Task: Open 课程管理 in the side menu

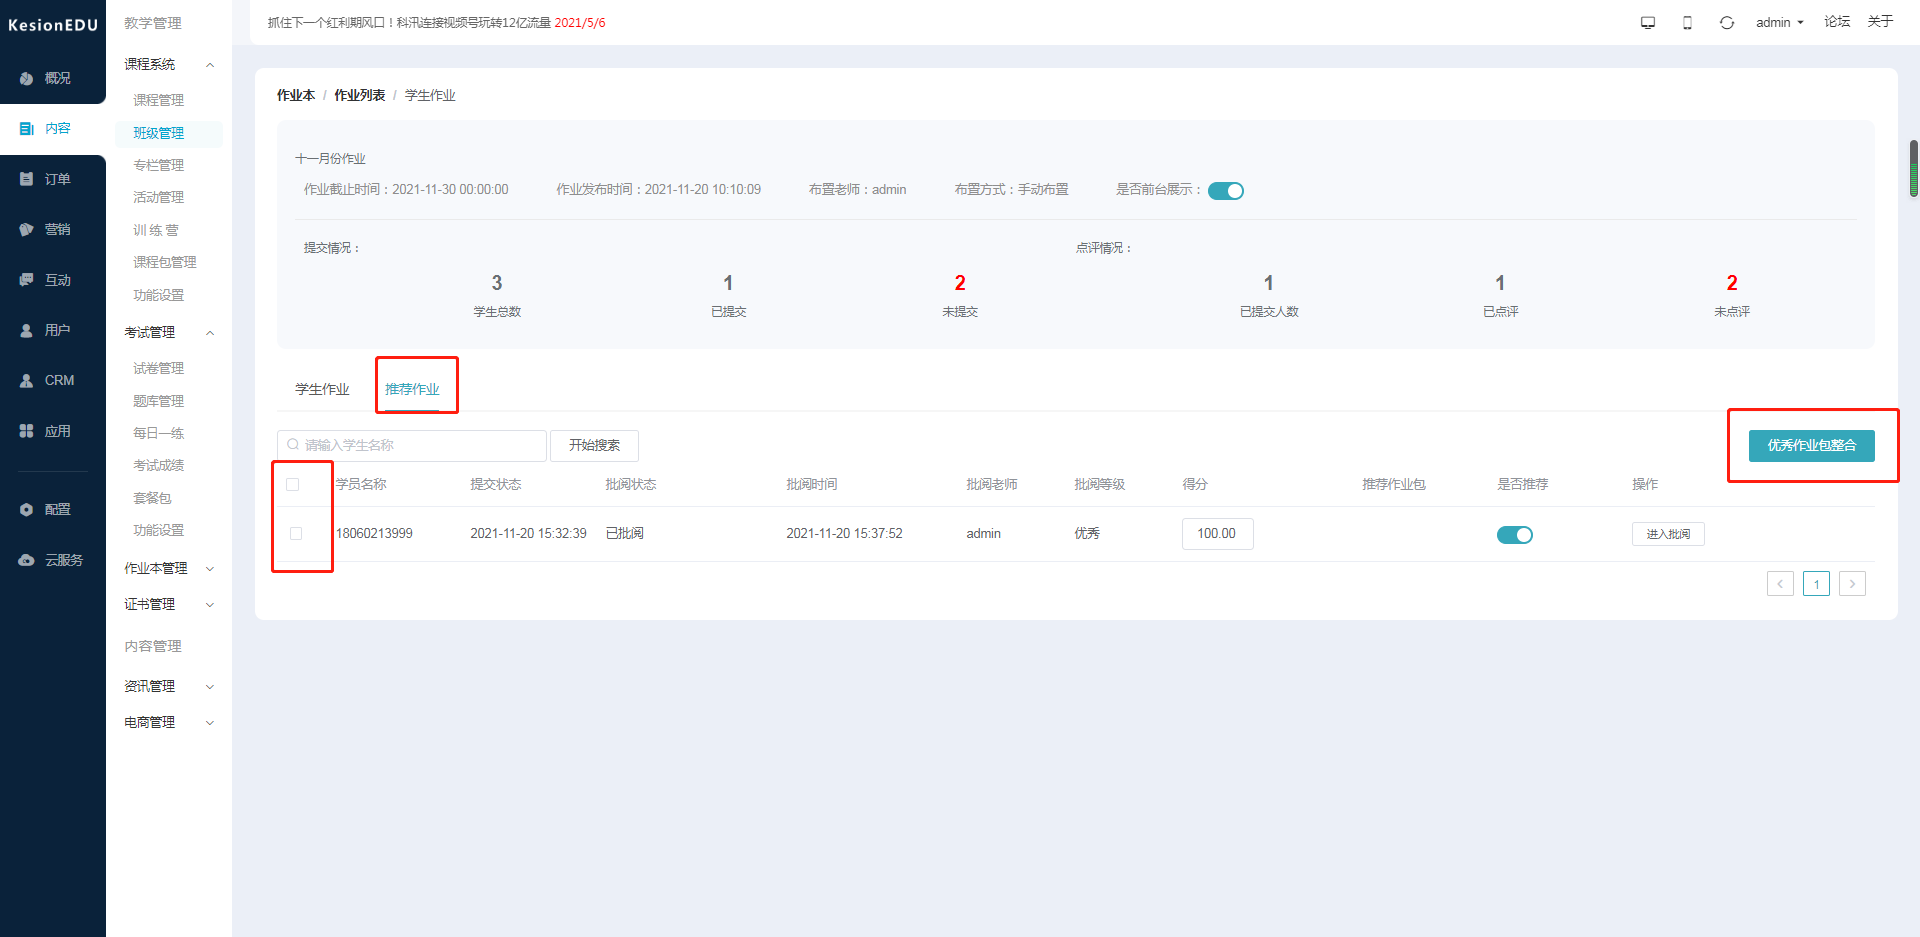Action: [158, 101]
